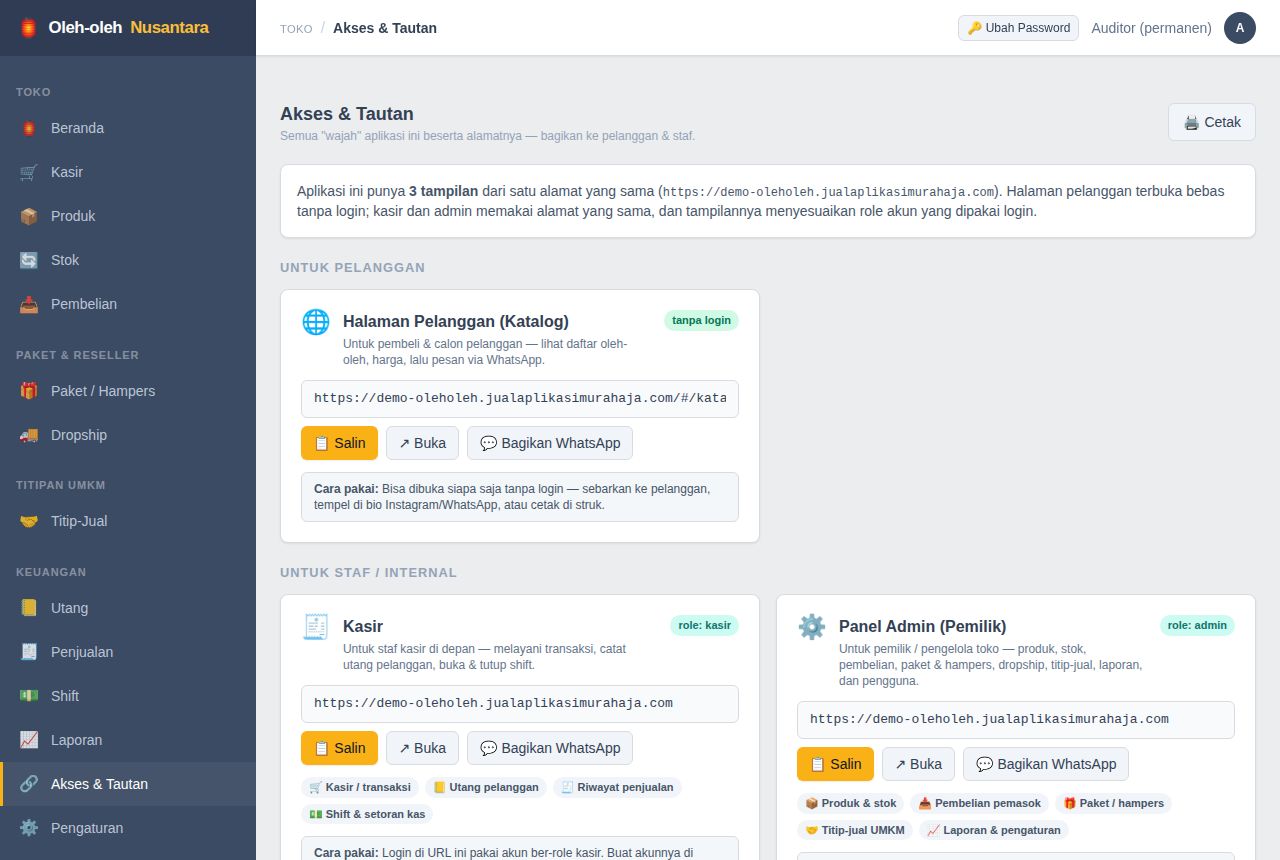Click the Laporan chart icon
The height and width of the screenshot is (860, 1280).
(x=29, y=740)
